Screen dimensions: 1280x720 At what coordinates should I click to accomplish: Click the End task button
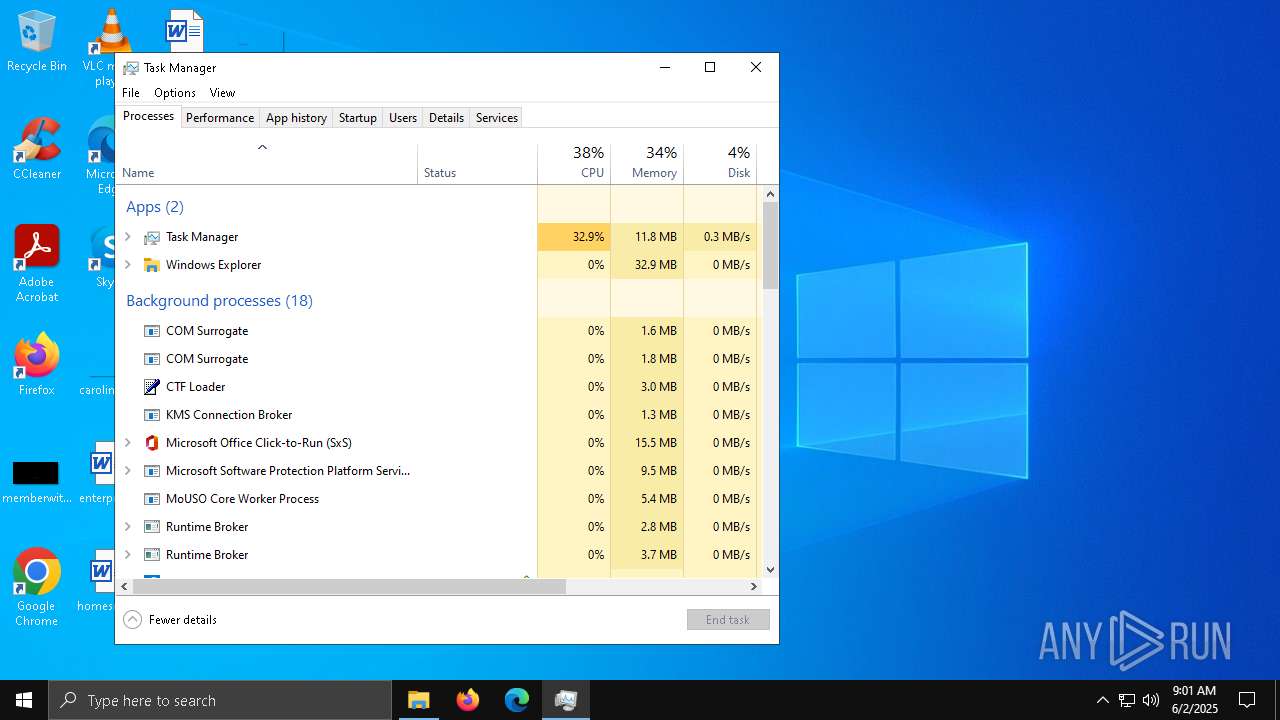(728, 620)
